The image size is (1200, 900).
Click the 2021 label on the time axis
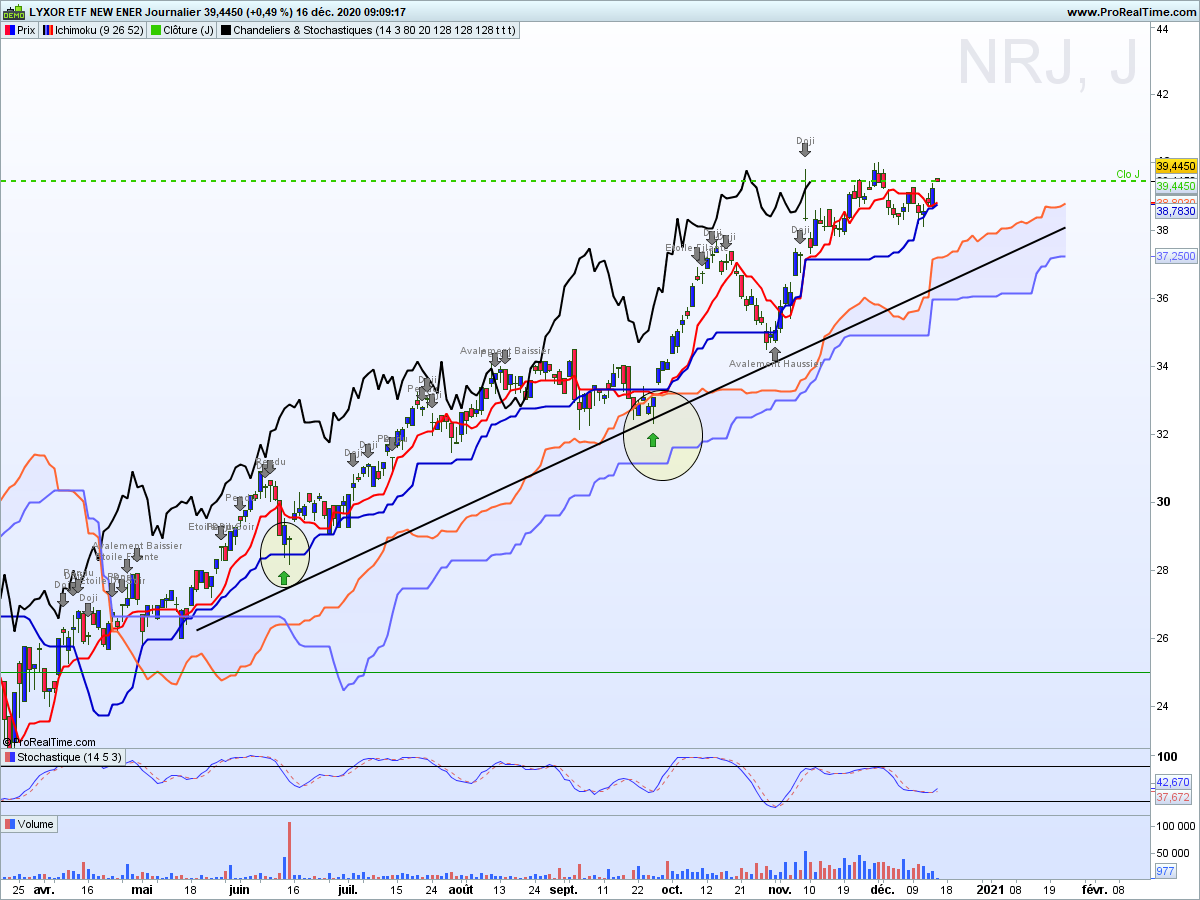tap(991, 889)
